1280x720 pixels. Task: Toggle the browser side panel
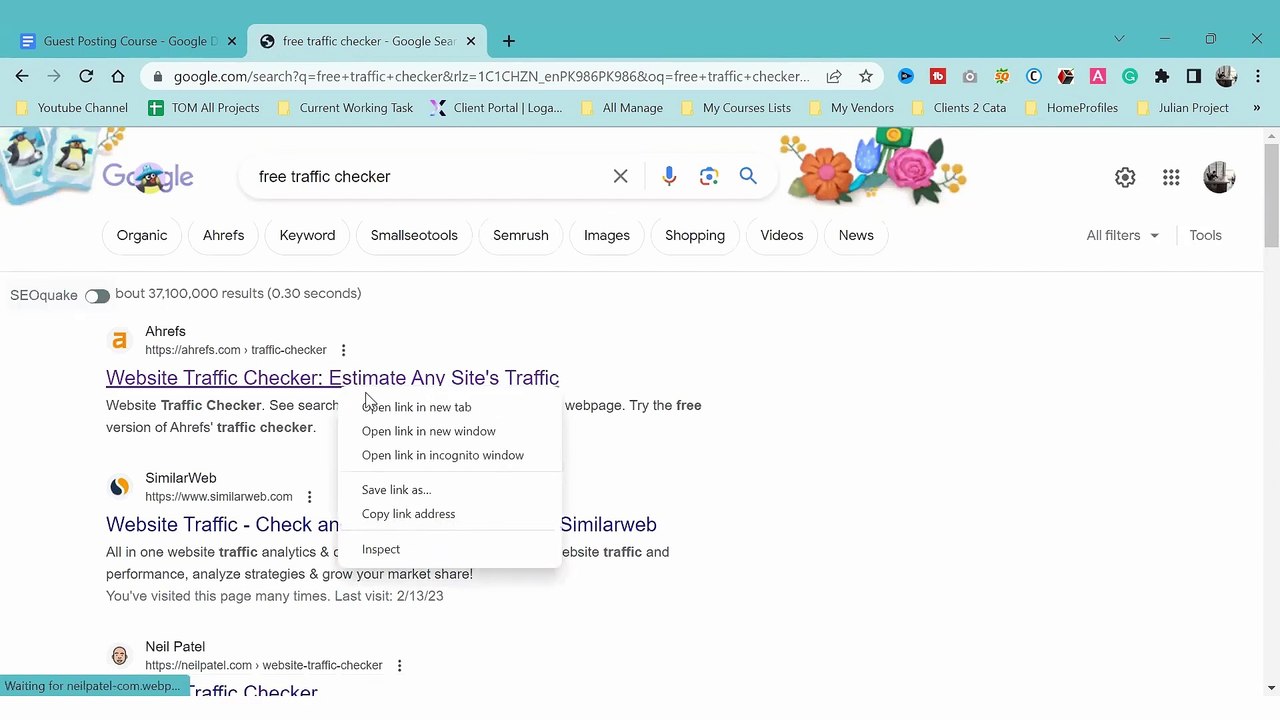[1194, 76]
